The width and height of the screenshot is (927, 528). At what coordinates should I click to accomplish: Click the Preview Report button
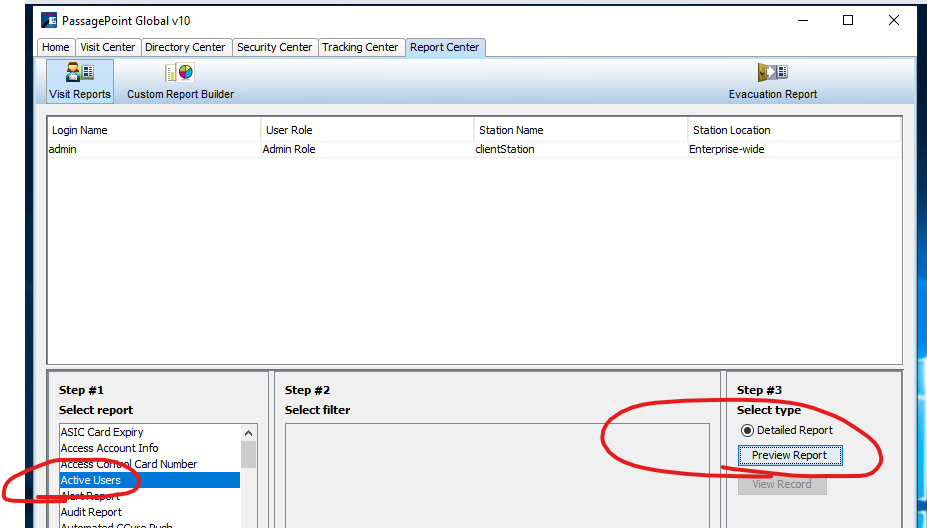790,455
